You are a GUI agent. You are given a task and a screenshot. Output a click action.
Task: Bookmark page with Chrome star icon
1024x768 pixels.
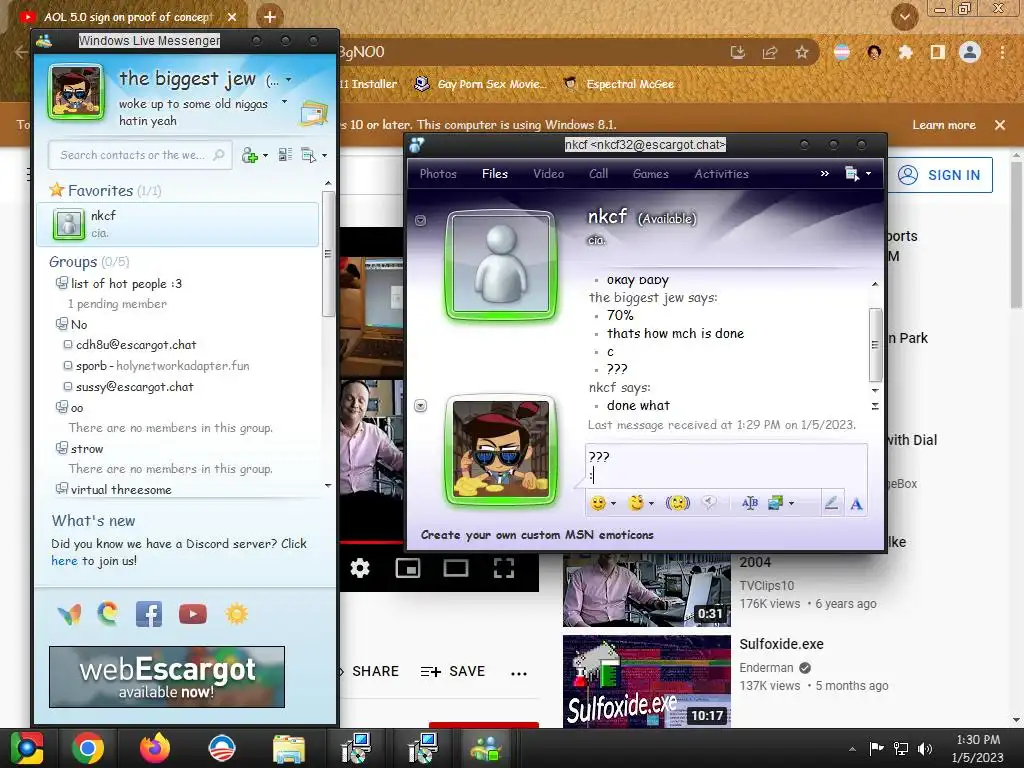[802, 52]
